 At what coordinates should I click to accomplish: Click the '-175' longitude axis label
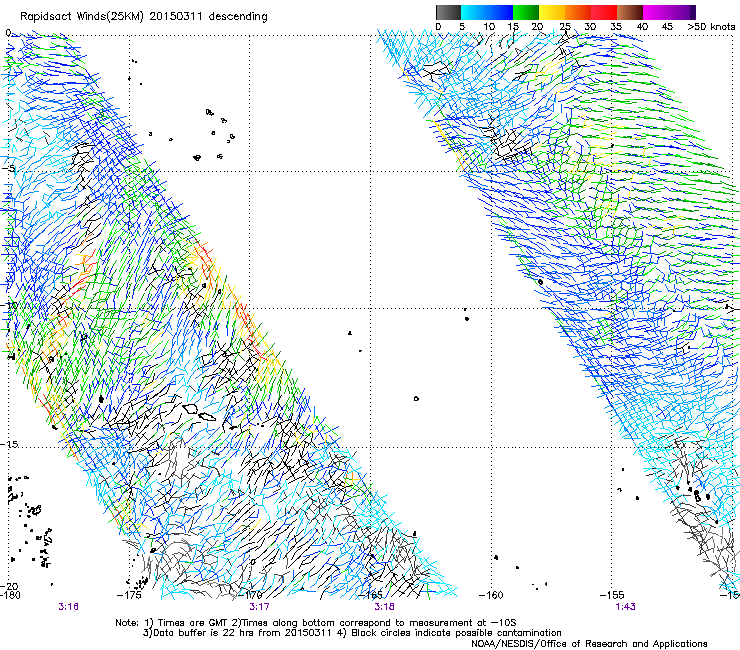[129, 595]
